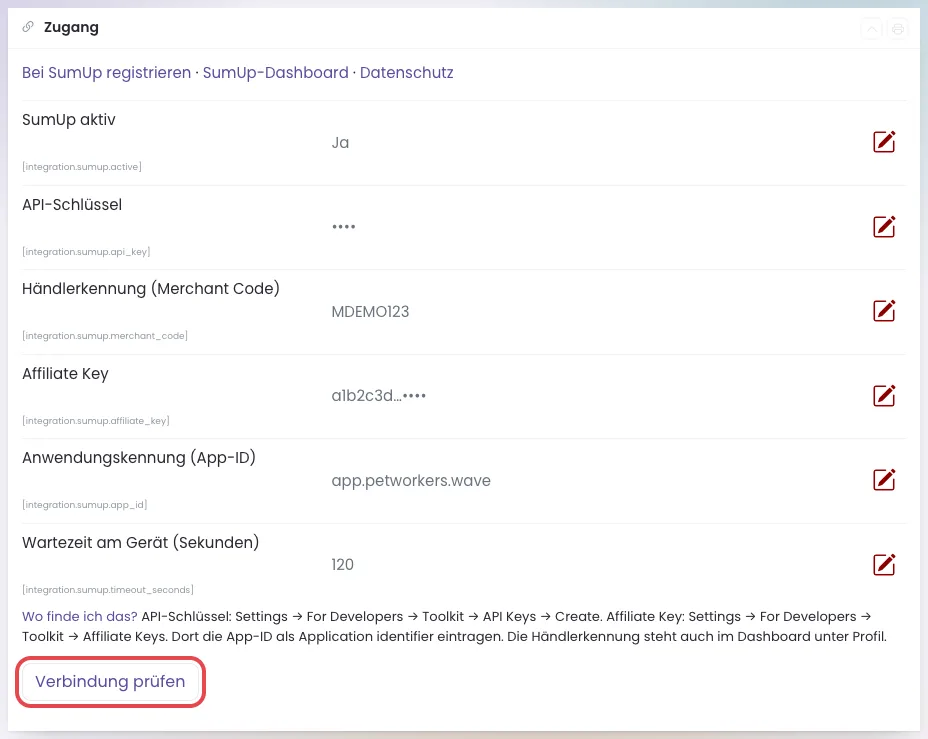
Task: Open the Datenschutz link
Action: pos(407,72)
